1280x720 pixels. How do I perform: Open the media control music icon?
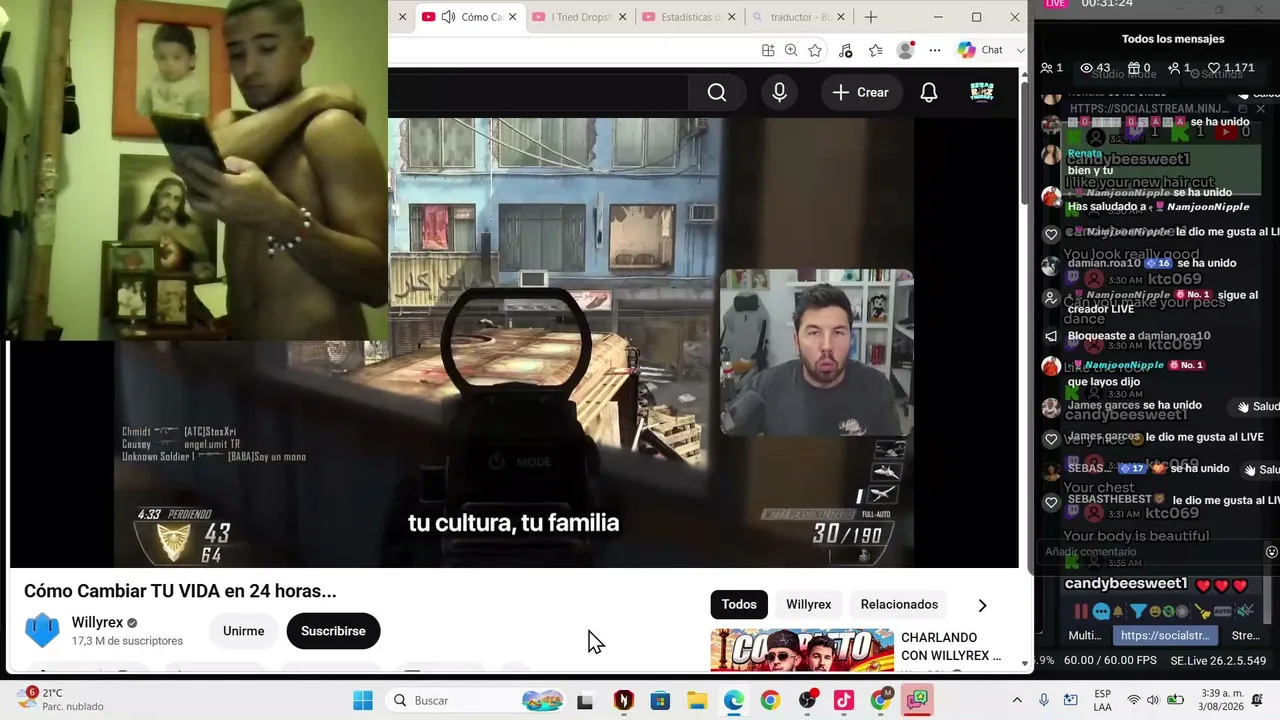[846, 50]
